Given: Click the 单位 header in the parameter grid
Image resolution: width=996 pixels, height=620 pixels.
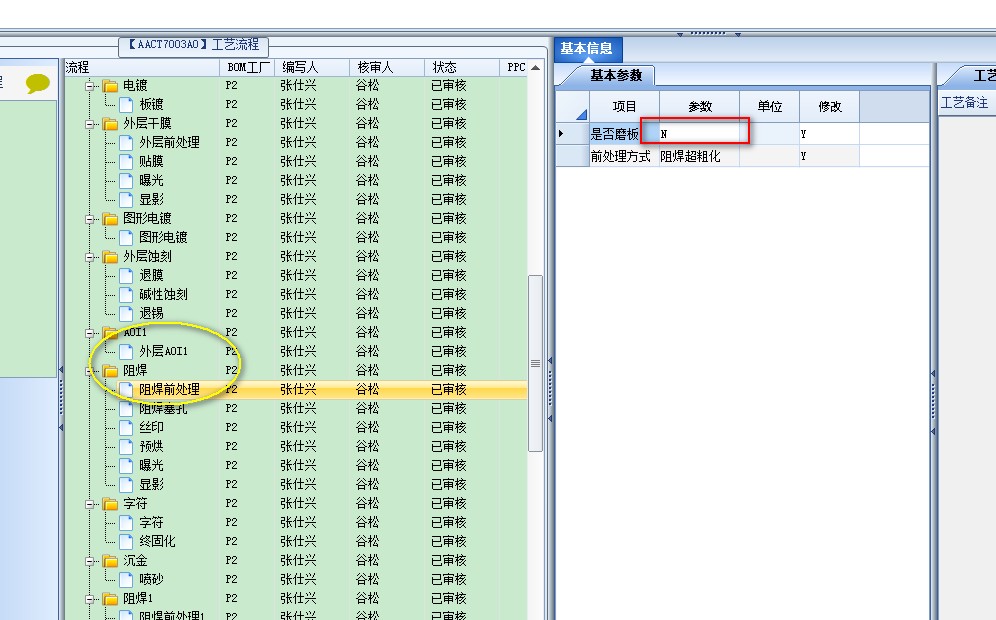Looking at the screenshot, I should (769, 107).
